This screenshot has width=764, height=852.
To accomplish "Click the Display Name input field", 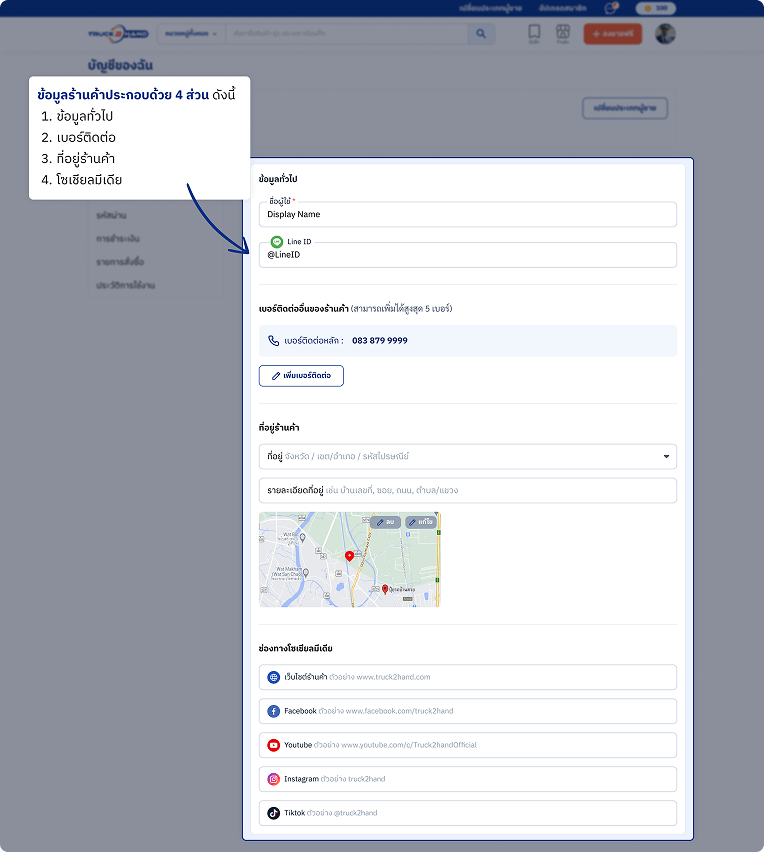I will (467, 214).
